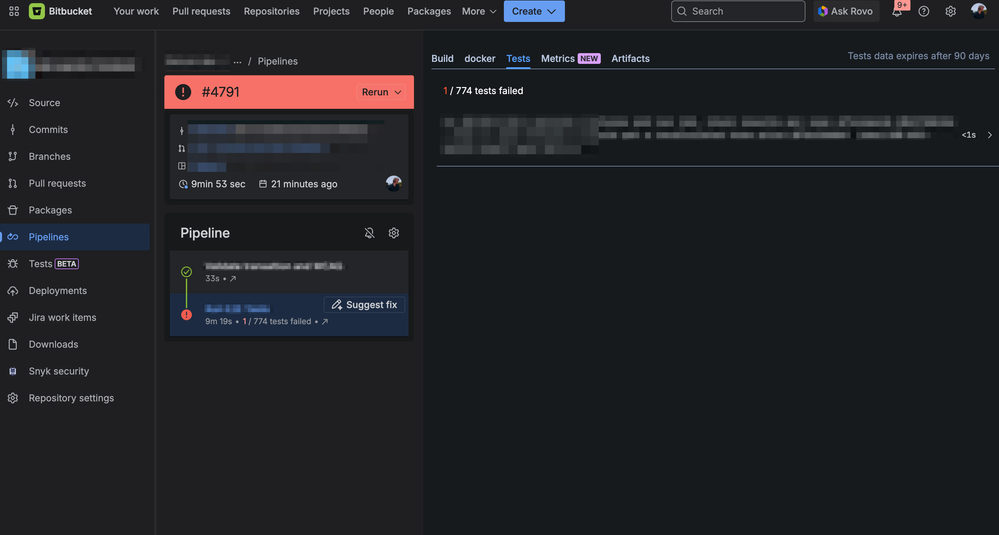Click the '<1s' test duration
This screenshot has height=535, width=999.
click(x=968, y=135)
